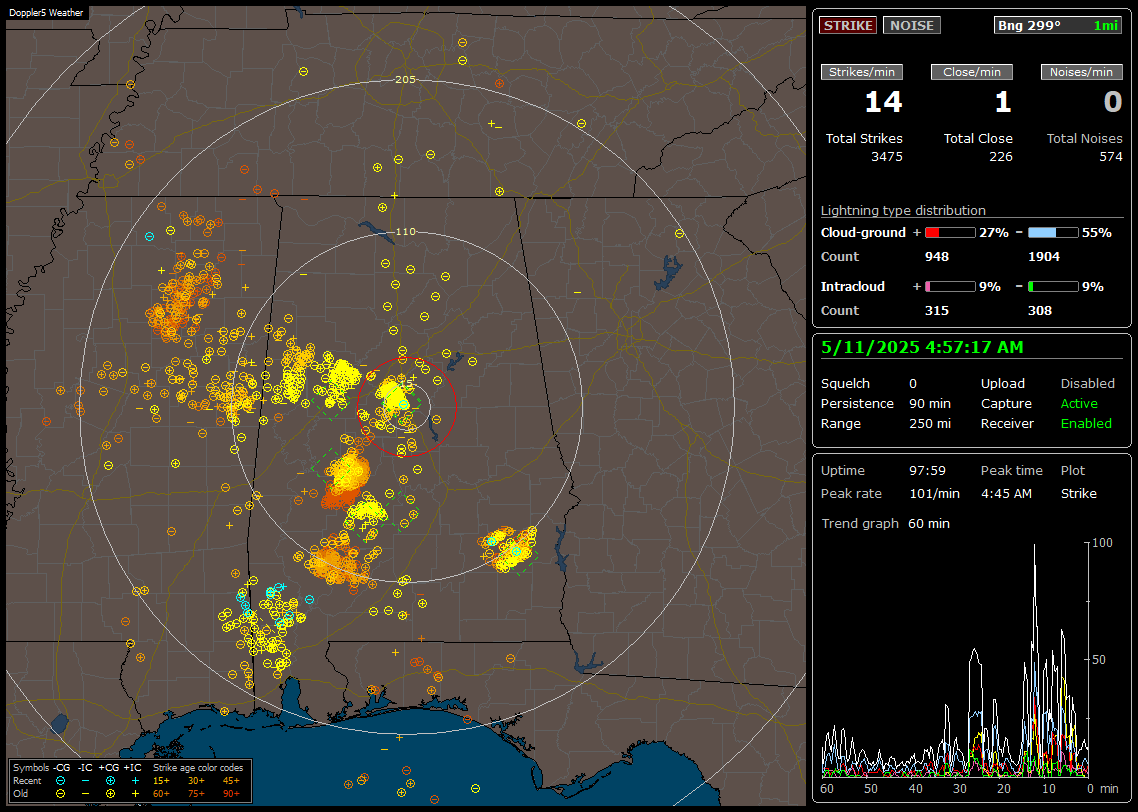Click the Strikes/min label box
The image size is (1138, 812).
[x=861, y=72]
